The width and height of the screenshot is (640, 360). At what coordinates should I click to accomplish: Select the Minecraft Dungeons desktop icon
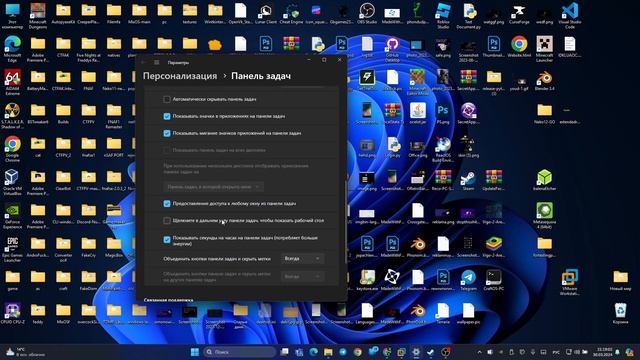38,16
